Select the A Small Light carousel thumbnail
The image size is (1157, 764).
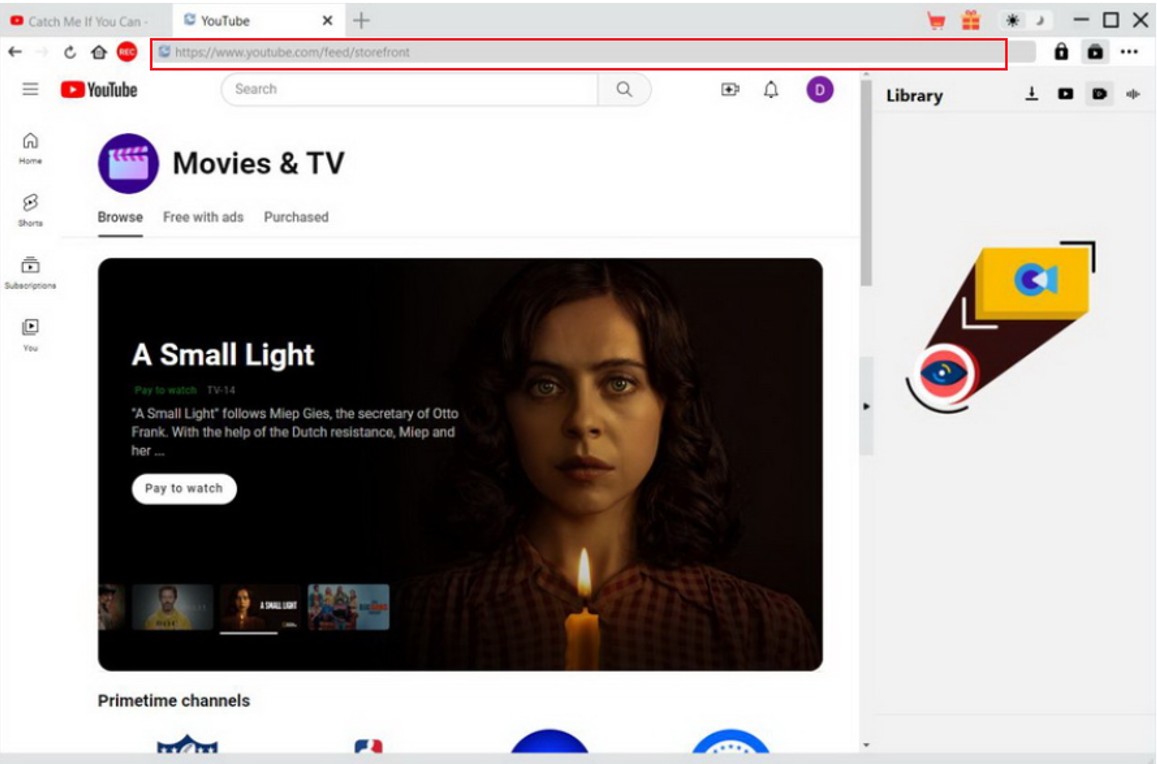pyautogui.click(x=262, y=604)
